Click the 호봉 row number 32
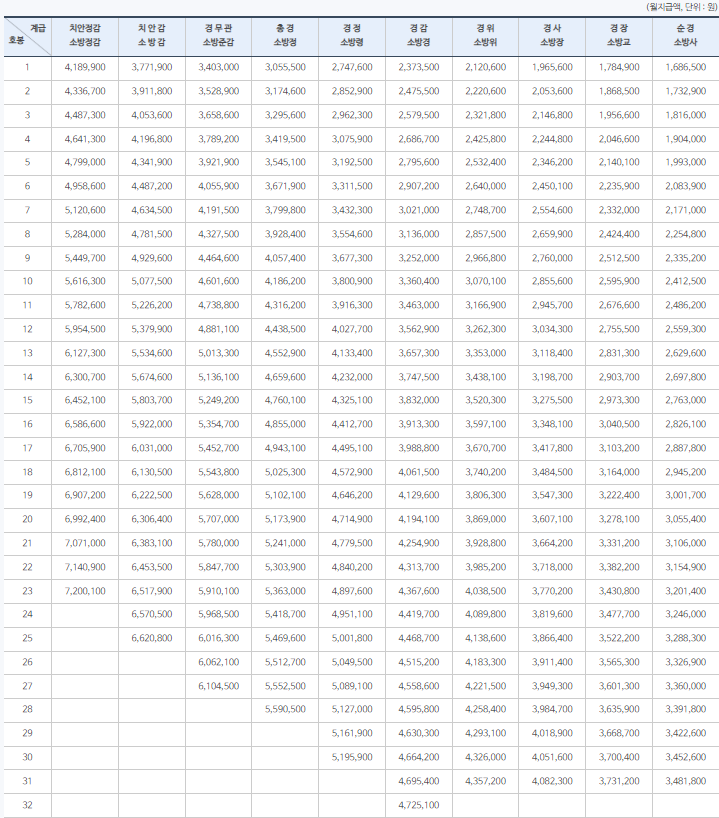Image resolution: width=719 pixels, height=818 pixels. pyautogui.click(x=27, y=805)
